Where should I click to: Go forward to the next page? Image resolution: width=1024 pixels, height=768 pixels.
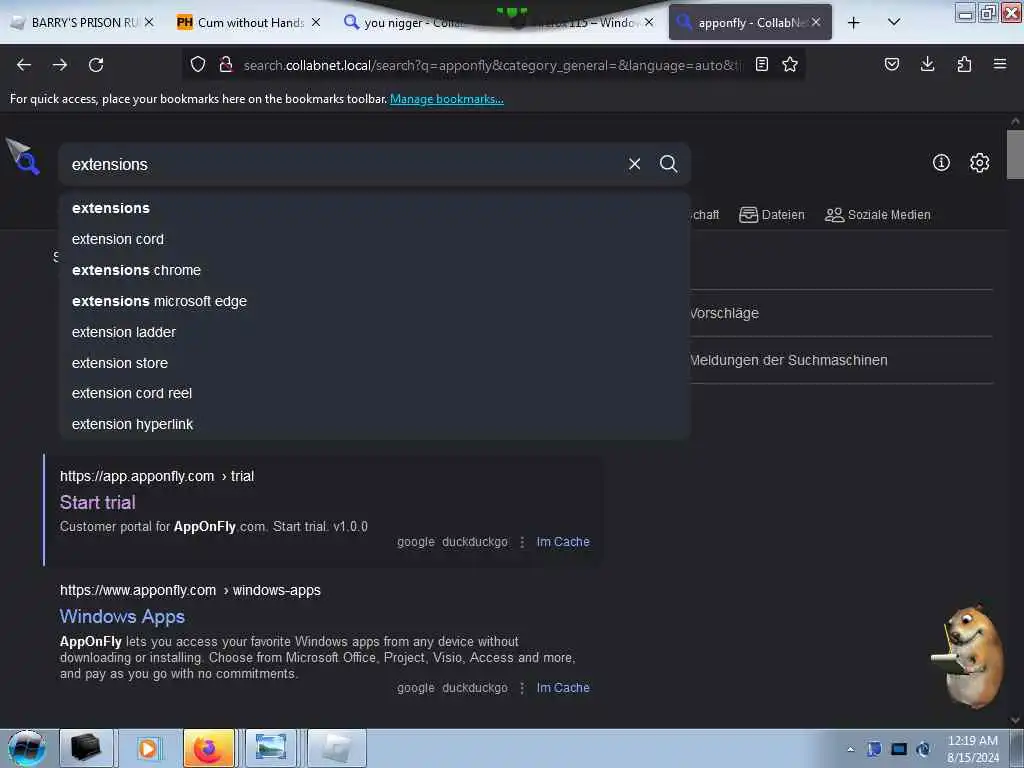pos(60,65)
